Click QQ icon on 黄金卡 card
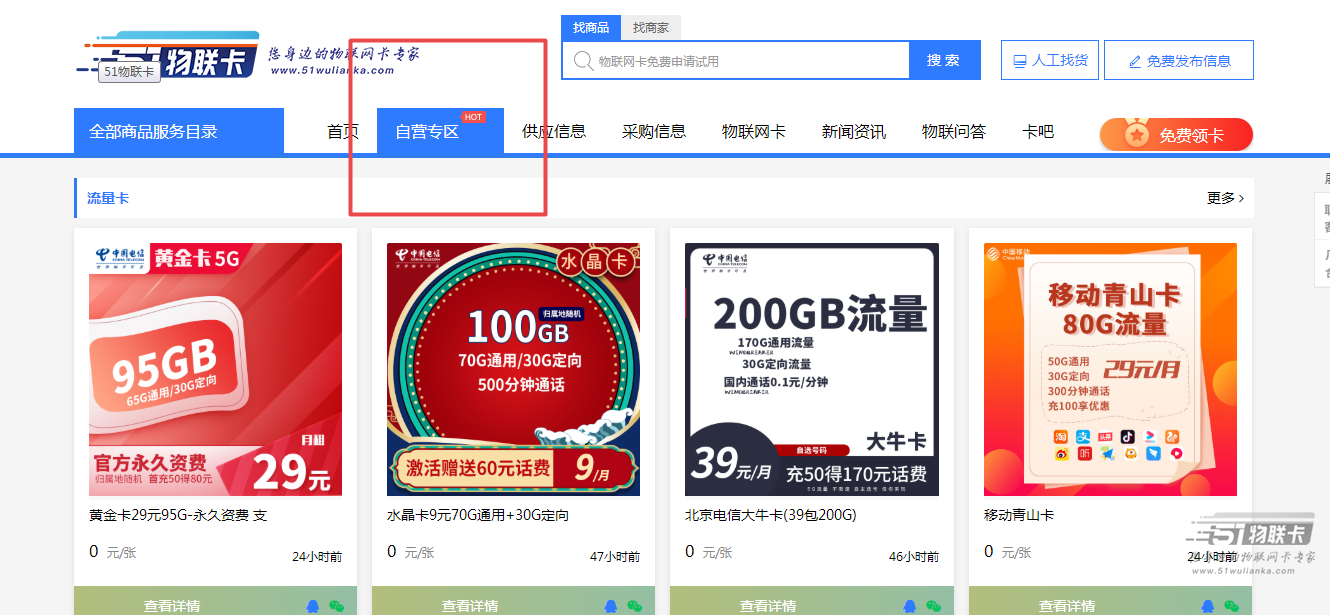Viewport: 1330px width, 615px height. (x=313, y=605)
